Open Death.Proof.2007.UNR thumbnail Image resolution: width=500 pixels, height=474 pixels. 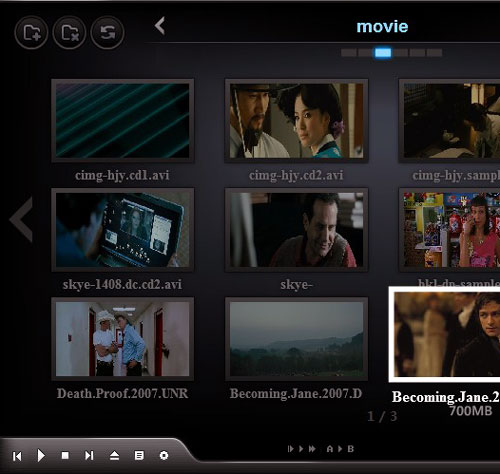click(x=123, y=339)
